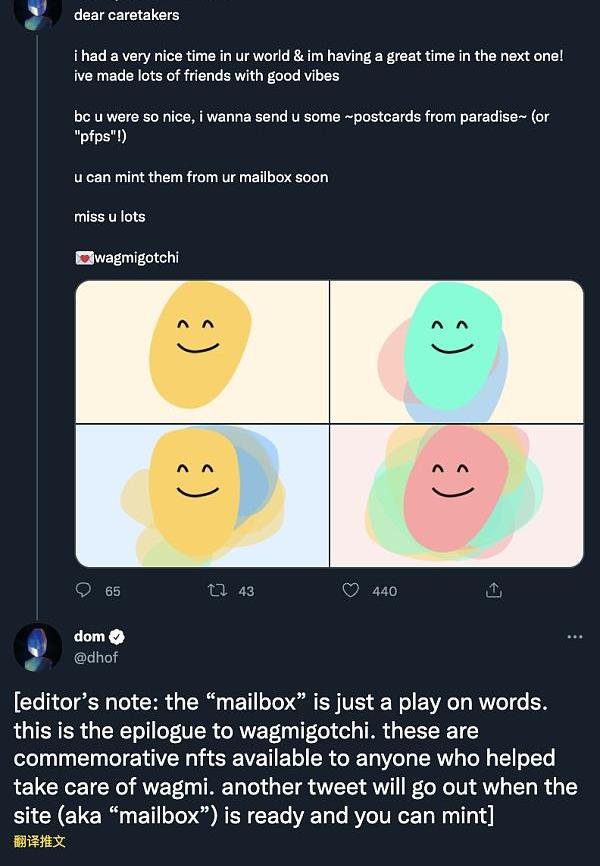Click the reply speech bubble icon

tap(84, 590)
